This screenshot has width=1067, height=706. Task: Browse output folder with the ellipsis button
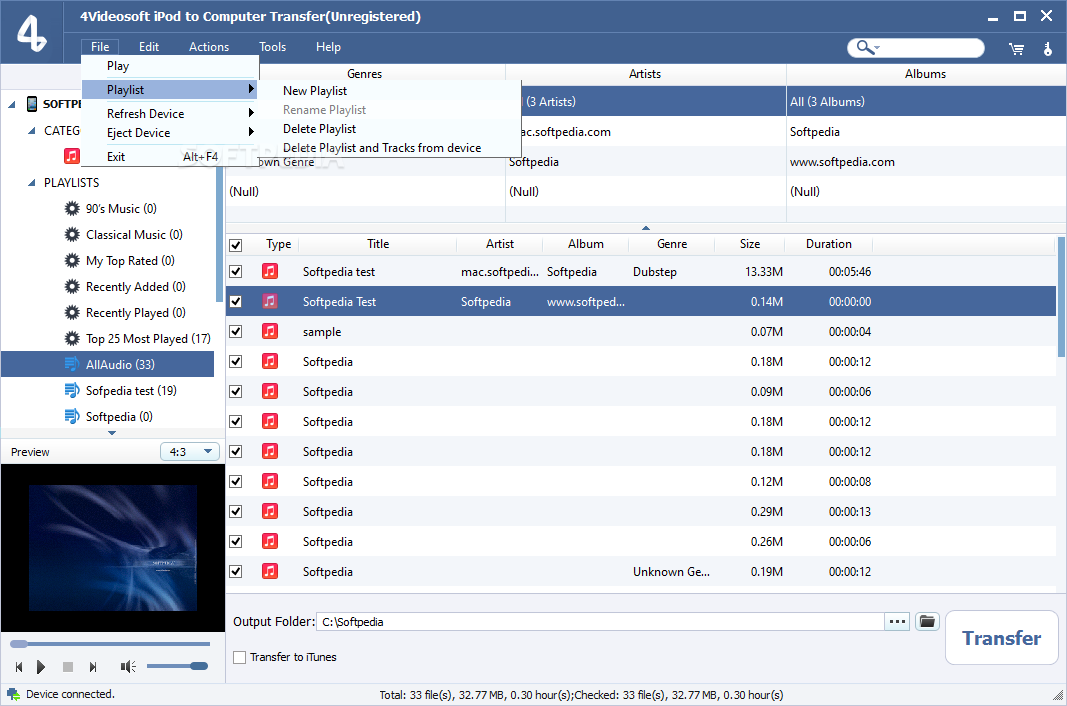tap(898, 621)
